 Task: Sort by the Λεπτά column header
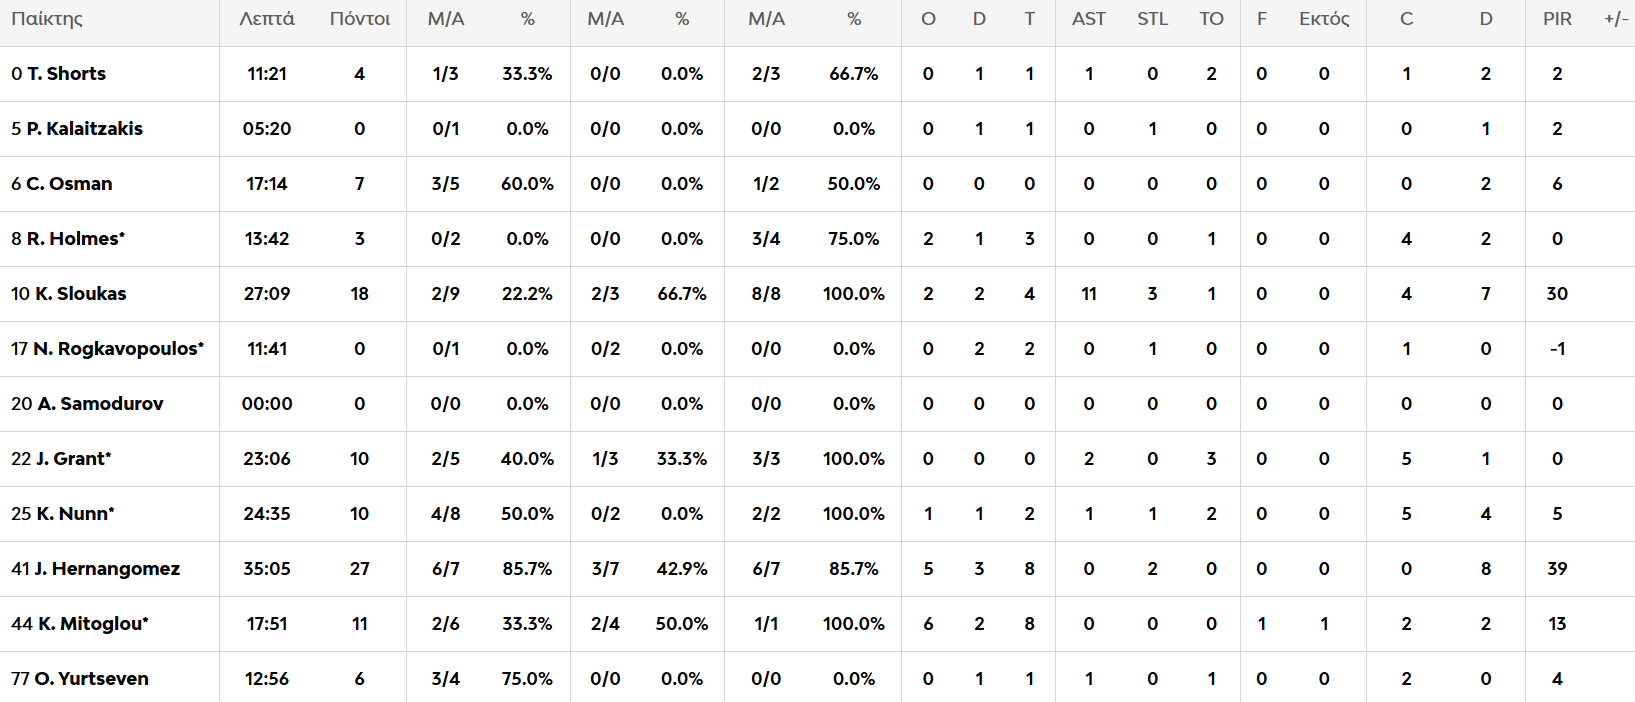point(267,19)
